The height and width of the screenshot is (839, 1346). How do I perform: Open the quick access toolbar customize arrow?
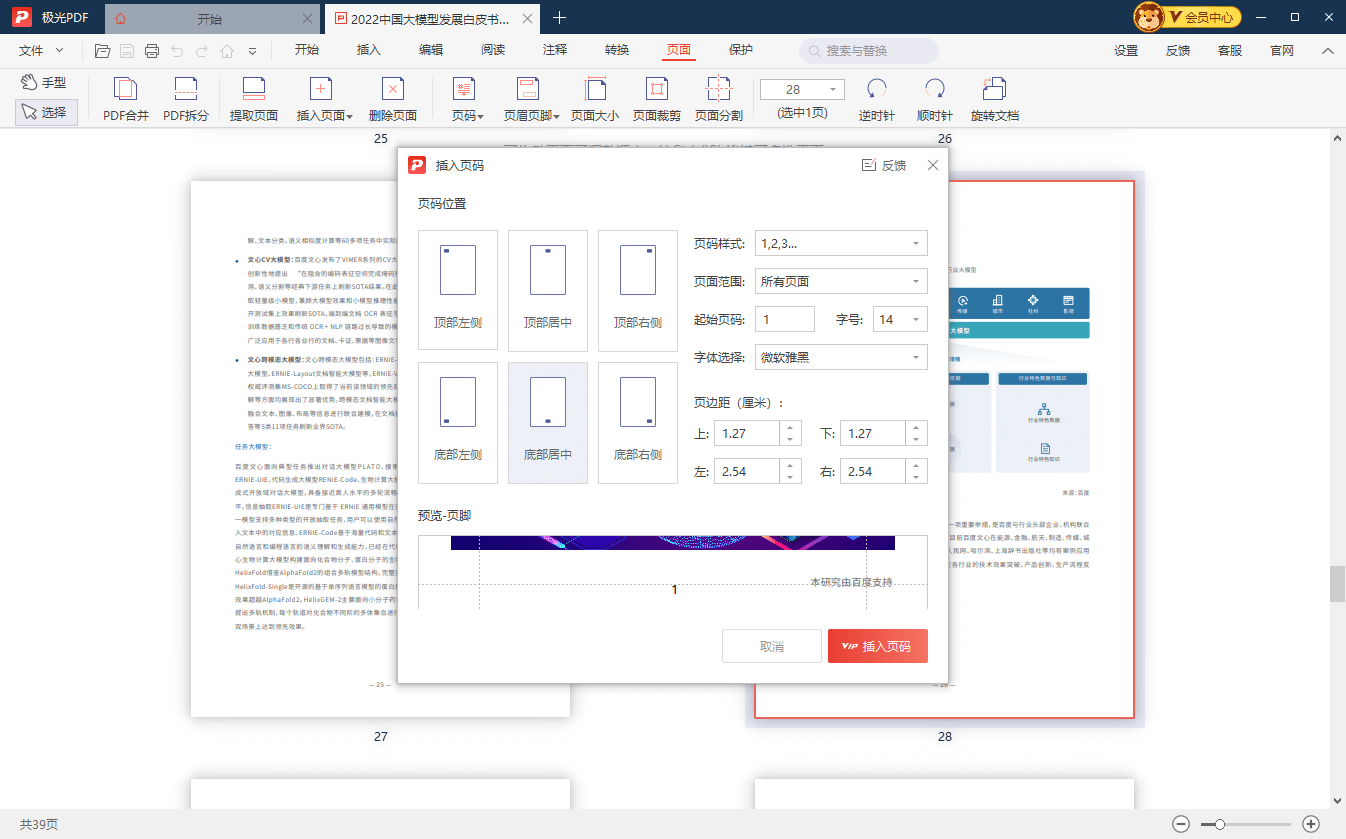(x=252, y=51)
